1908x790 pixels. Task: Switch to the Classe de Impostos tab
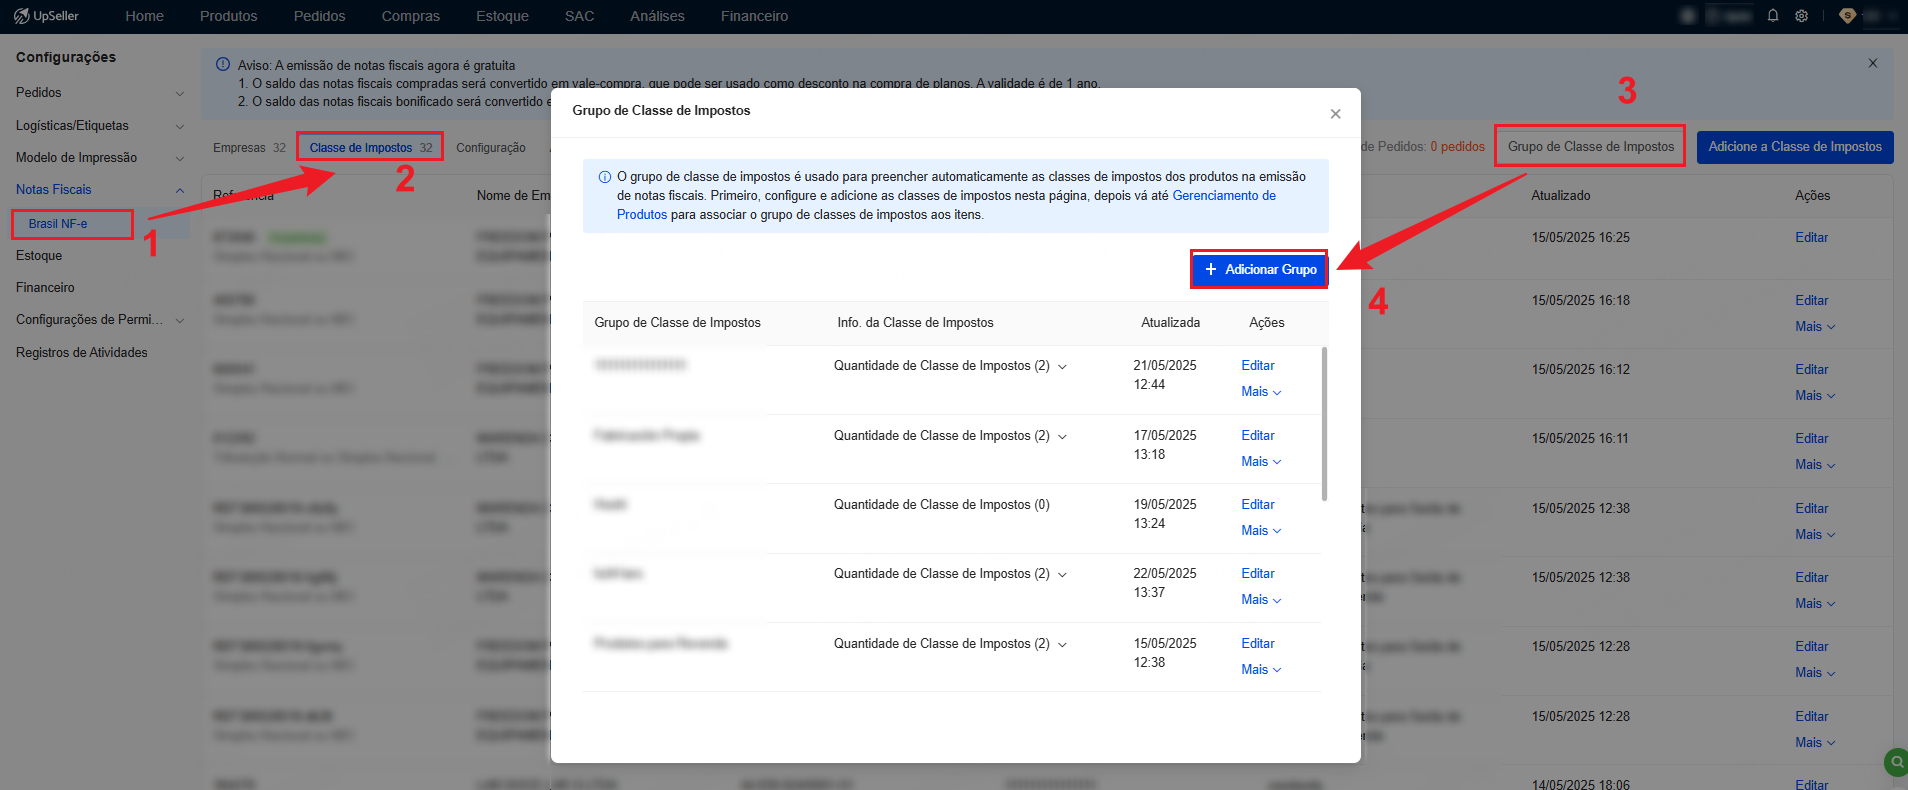(371, 147)
